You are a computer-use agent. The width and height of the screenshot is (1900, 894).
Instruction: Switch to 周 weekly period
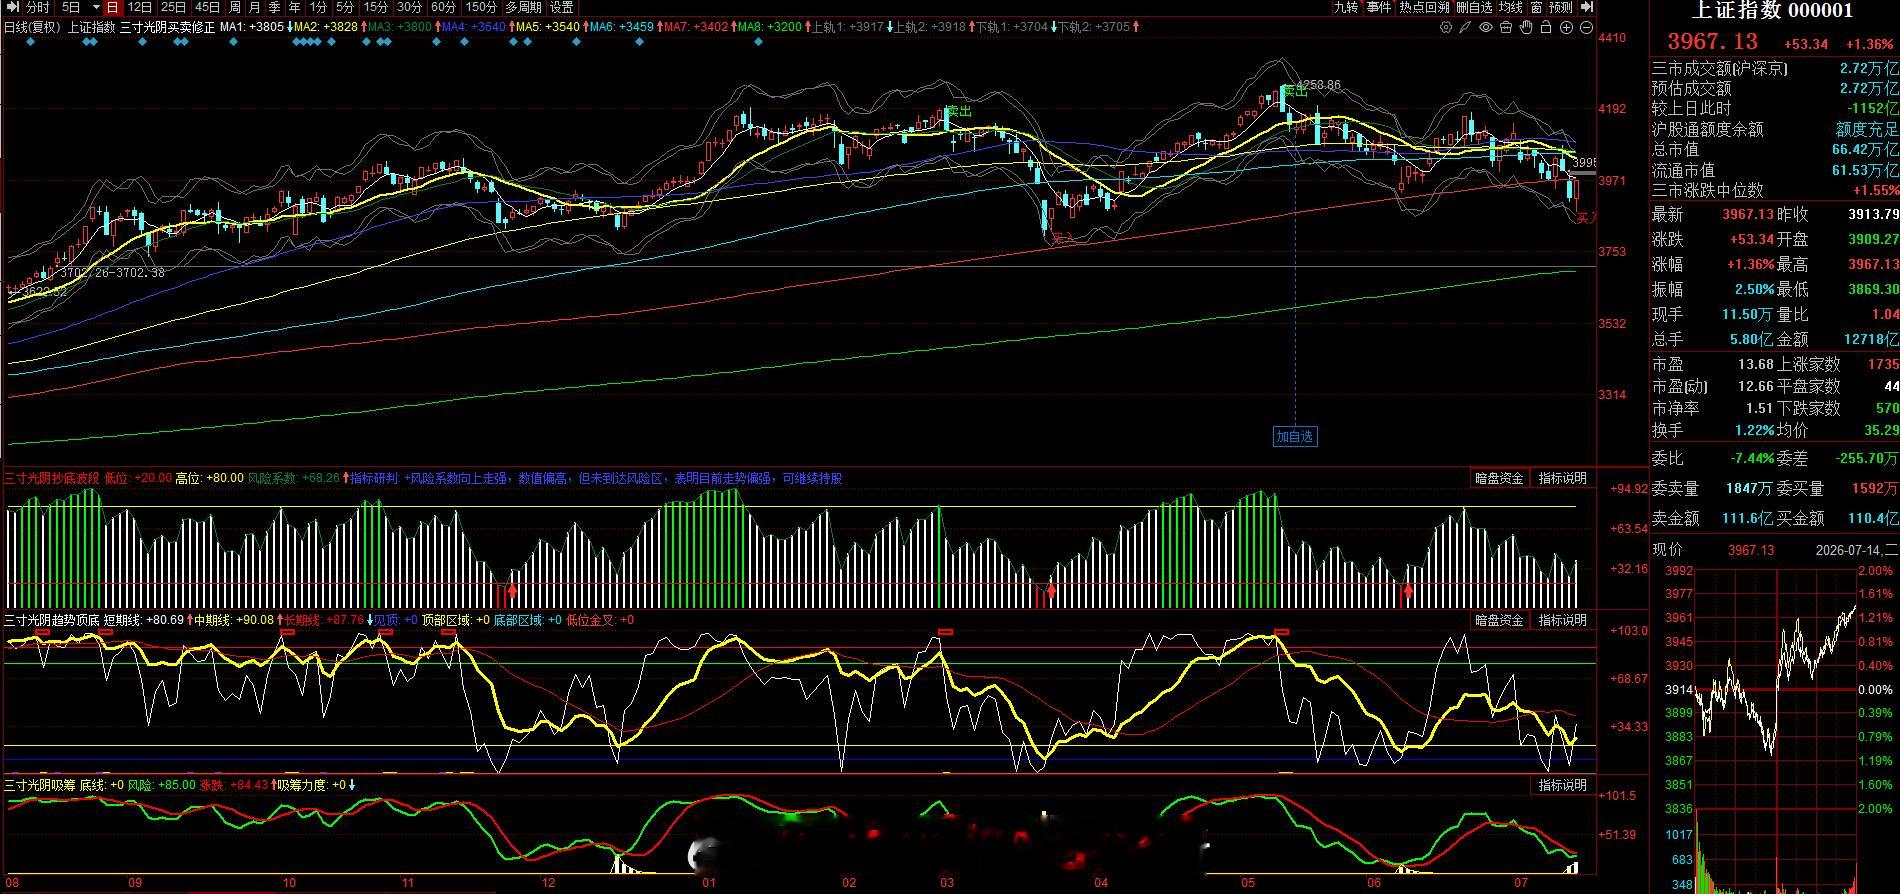pos(235,7)
